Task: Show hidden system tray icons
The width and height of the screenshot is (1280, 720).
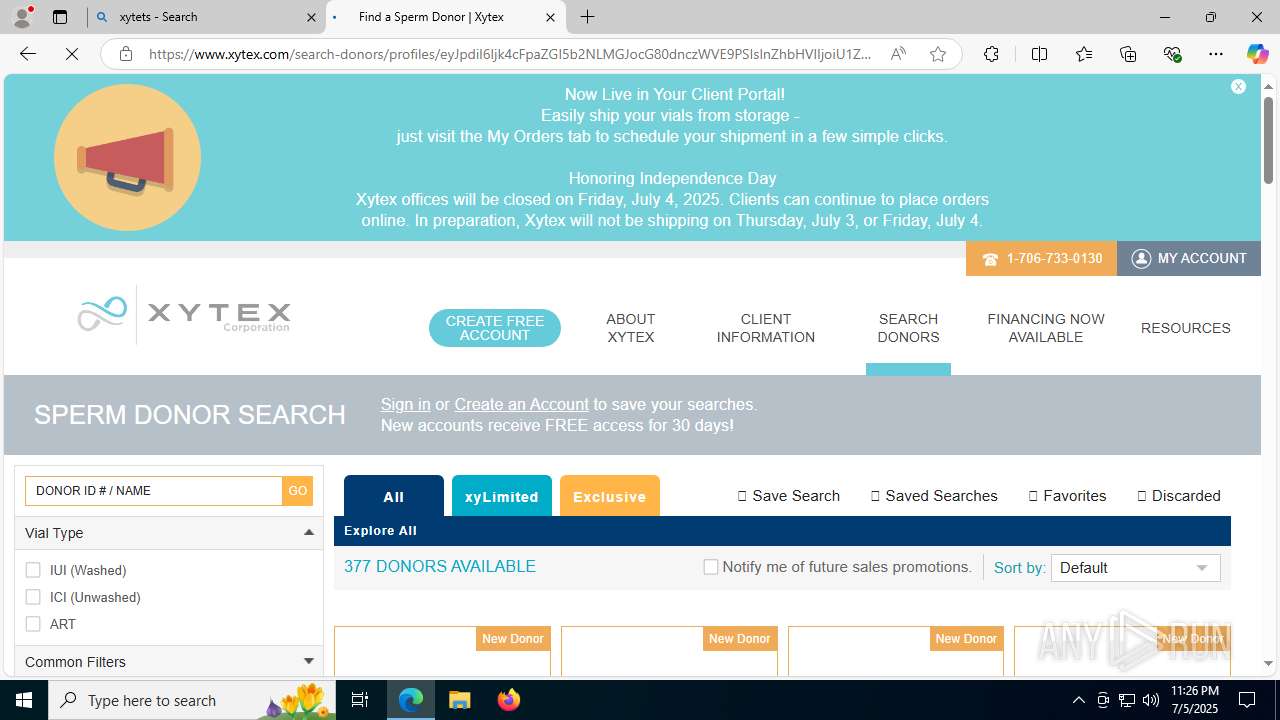Action: coord(1078,700)
